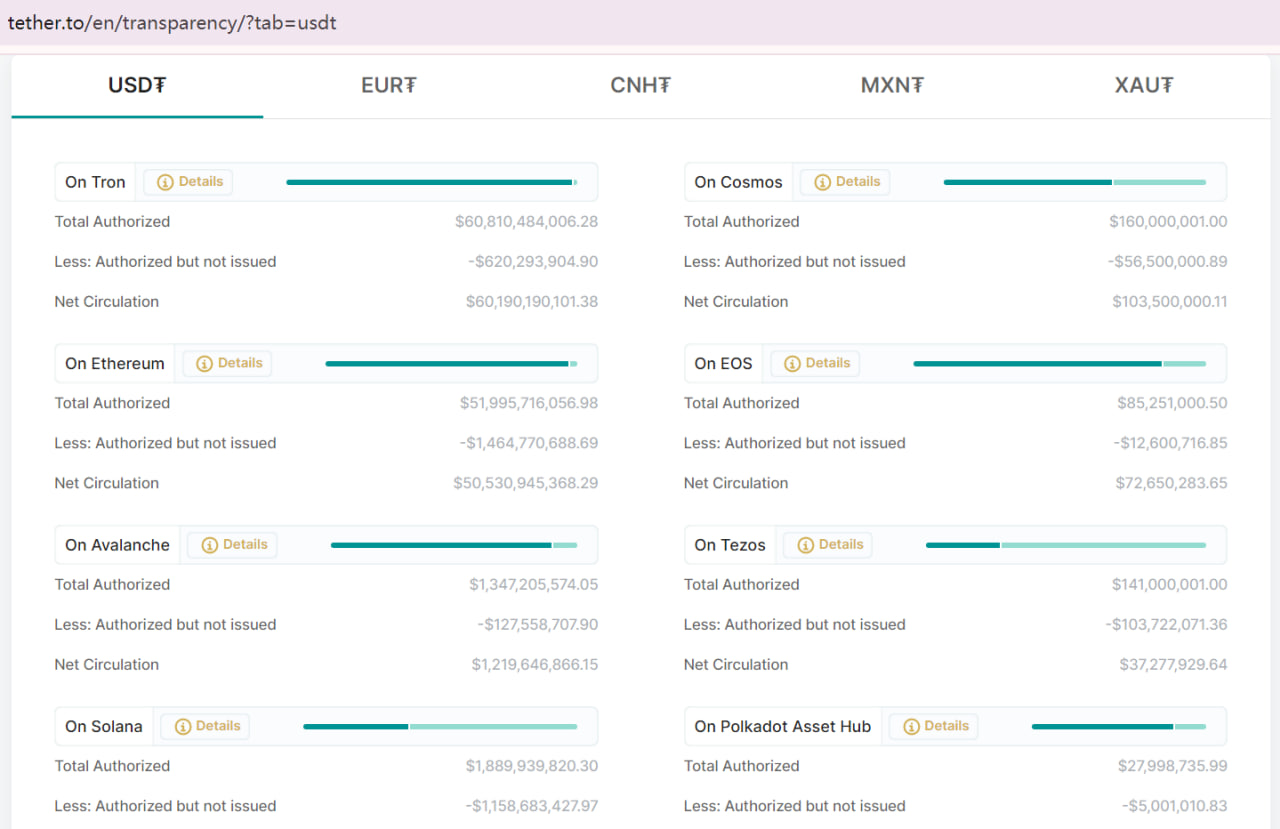Viewport: 1280px width, 829px height.
Task: Click the On Tron label
Action: tap(95, 182)
